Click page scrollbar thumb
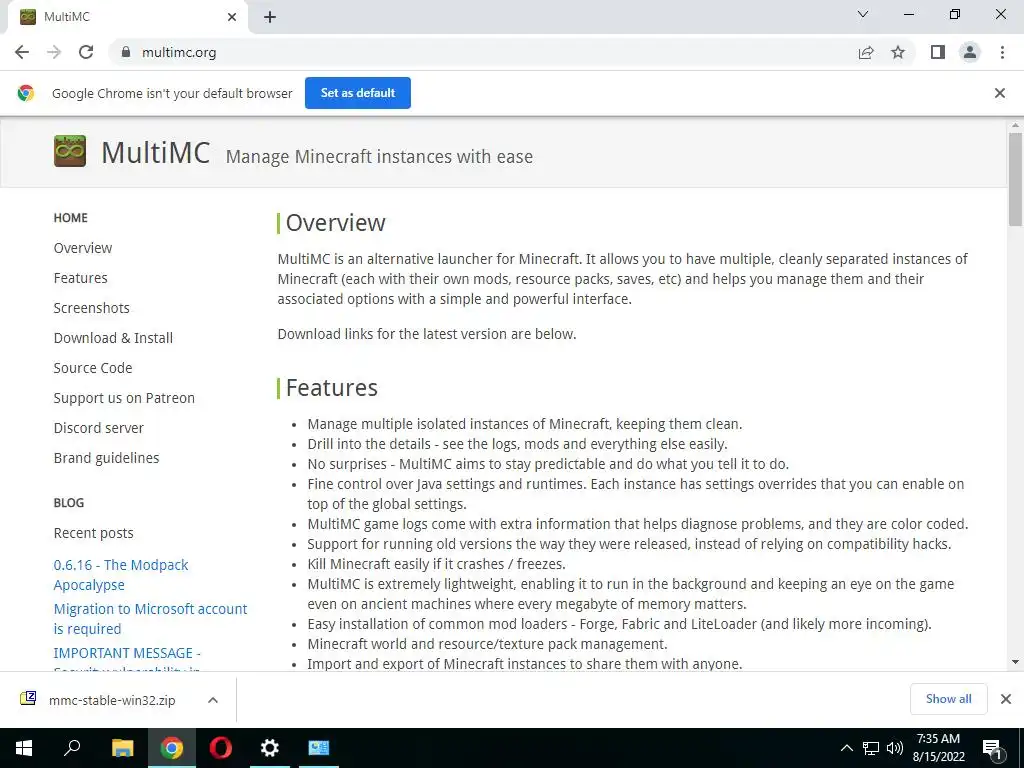 pos(1015,180)
